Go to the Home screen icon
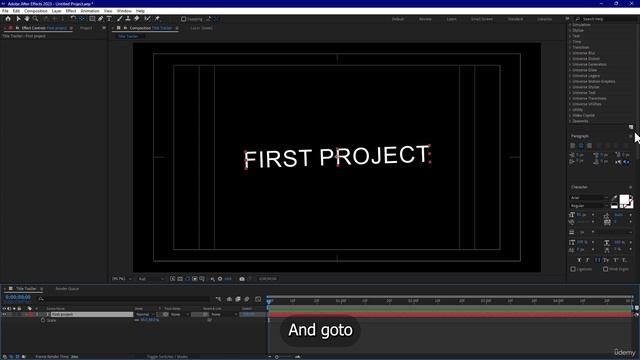The image size is (640, 360). (x=8, y=19)
